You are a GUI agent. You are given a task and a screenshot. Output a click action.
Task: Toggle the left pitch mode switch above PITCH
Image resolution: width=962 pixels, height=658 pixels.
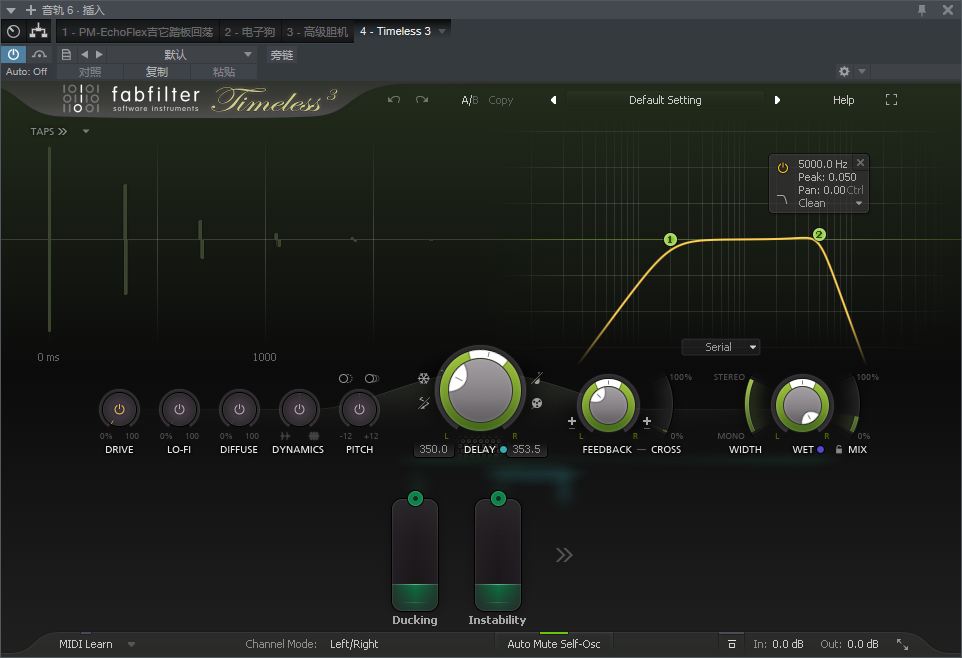345,378
